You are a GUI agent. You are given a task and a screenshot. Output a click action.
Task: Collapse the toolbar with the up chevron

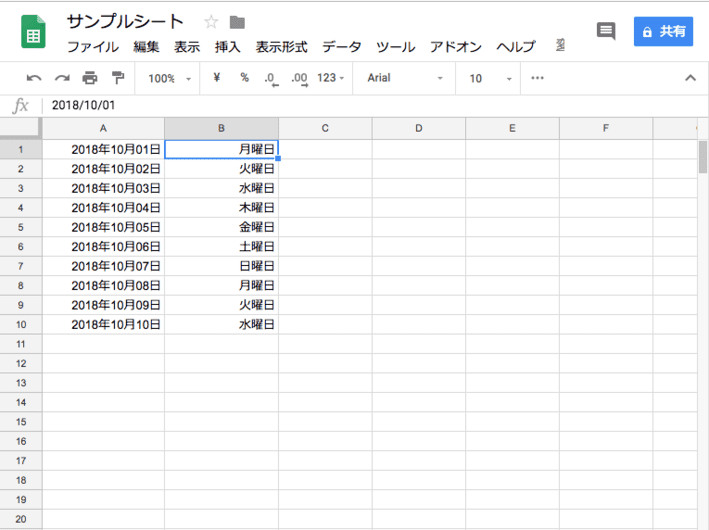(x=690, y=78)
